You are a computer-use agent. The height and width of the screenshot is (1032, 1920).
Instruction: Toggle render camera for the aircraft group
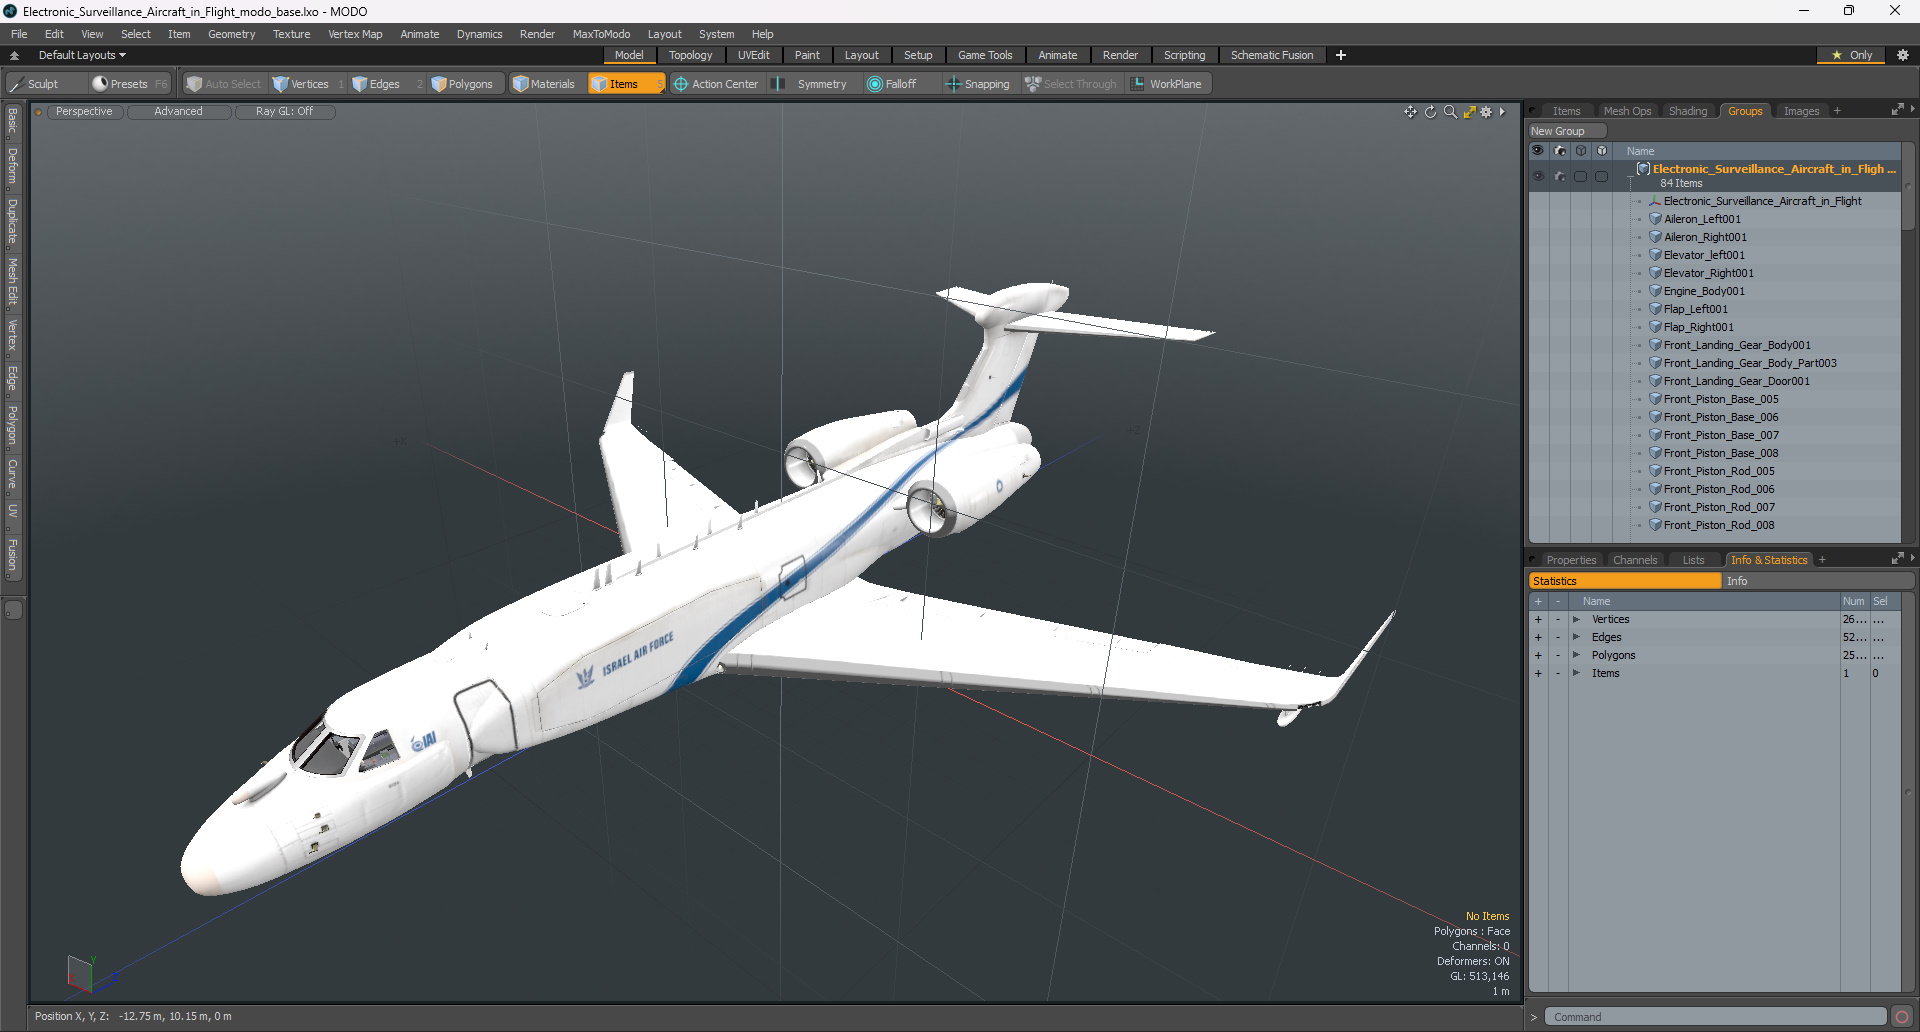[x=1560, y=176]
